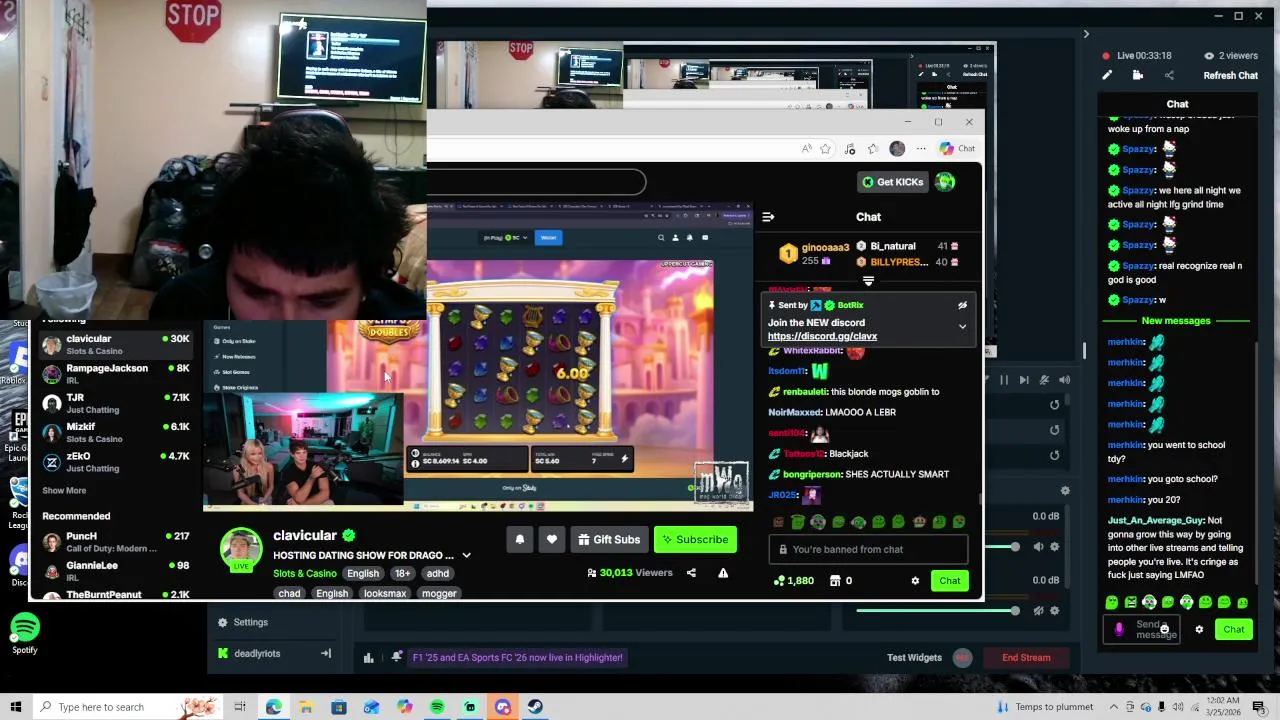Click the stats bar chart icon

pos(368,657)
